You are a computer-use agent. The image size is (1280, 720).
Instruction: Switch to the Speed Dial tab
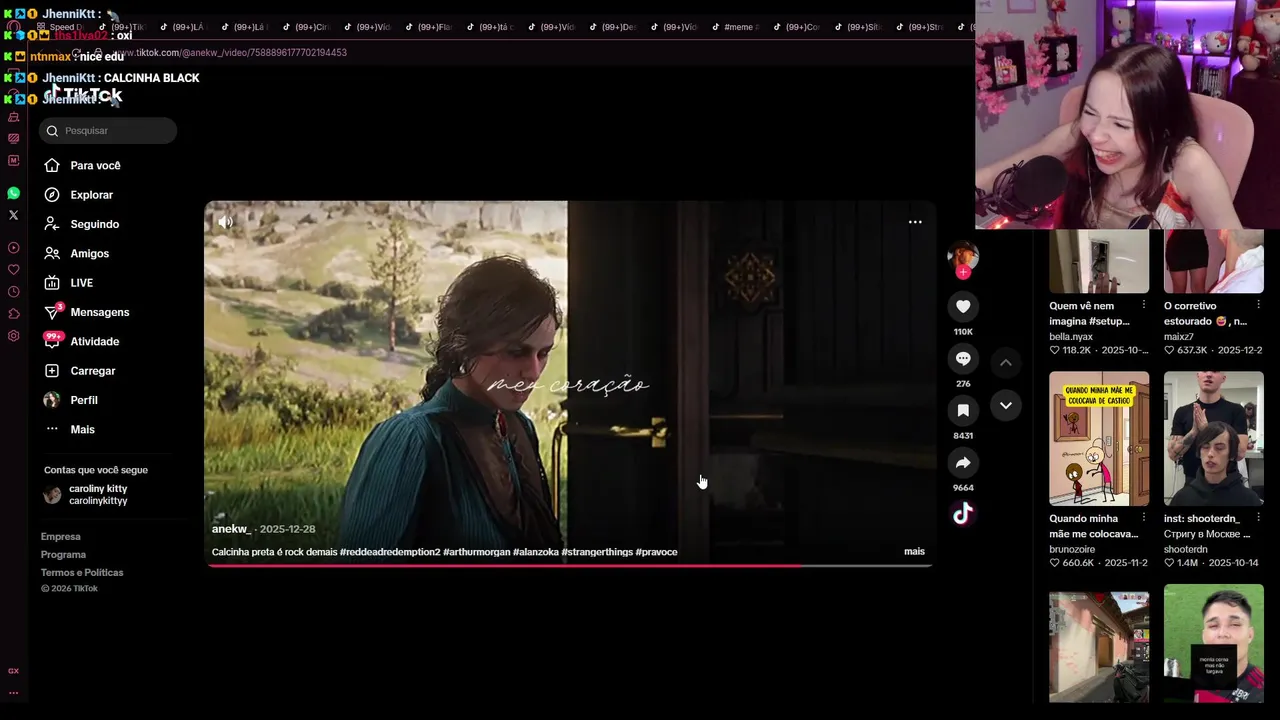tap(60, 27)
